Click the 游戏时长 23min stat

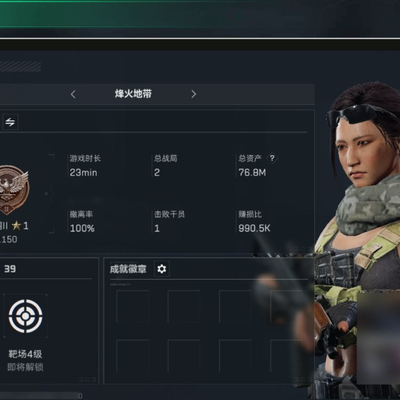(x=85, y=166)
